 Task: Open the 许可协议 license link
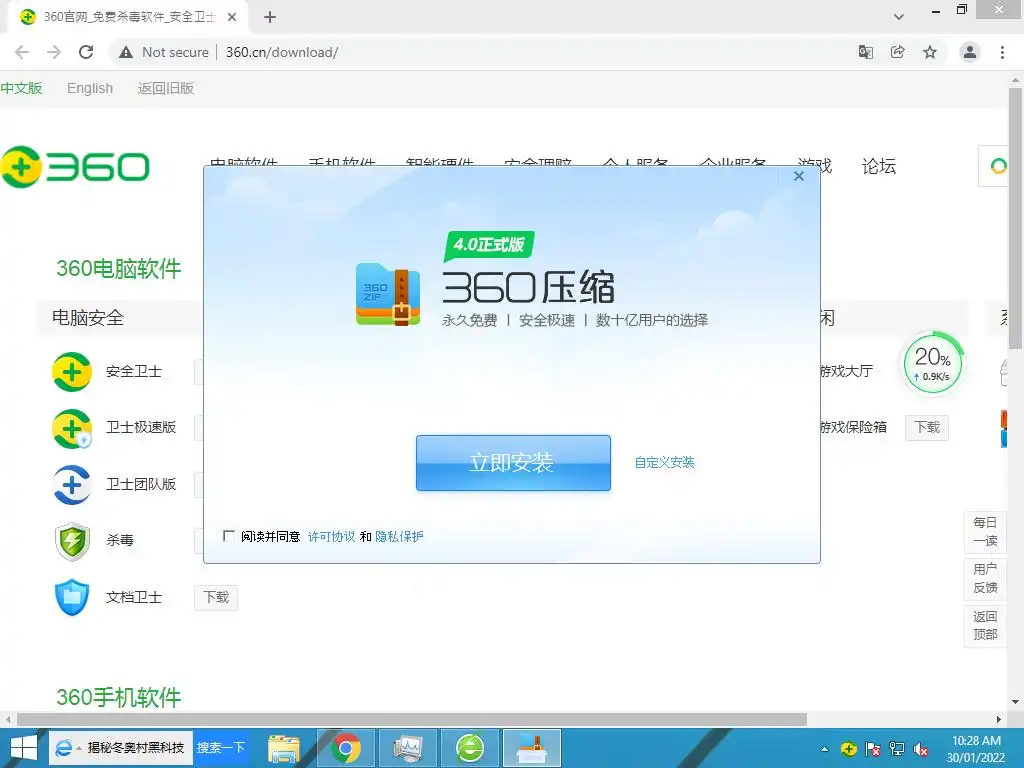tap(331, 537)
